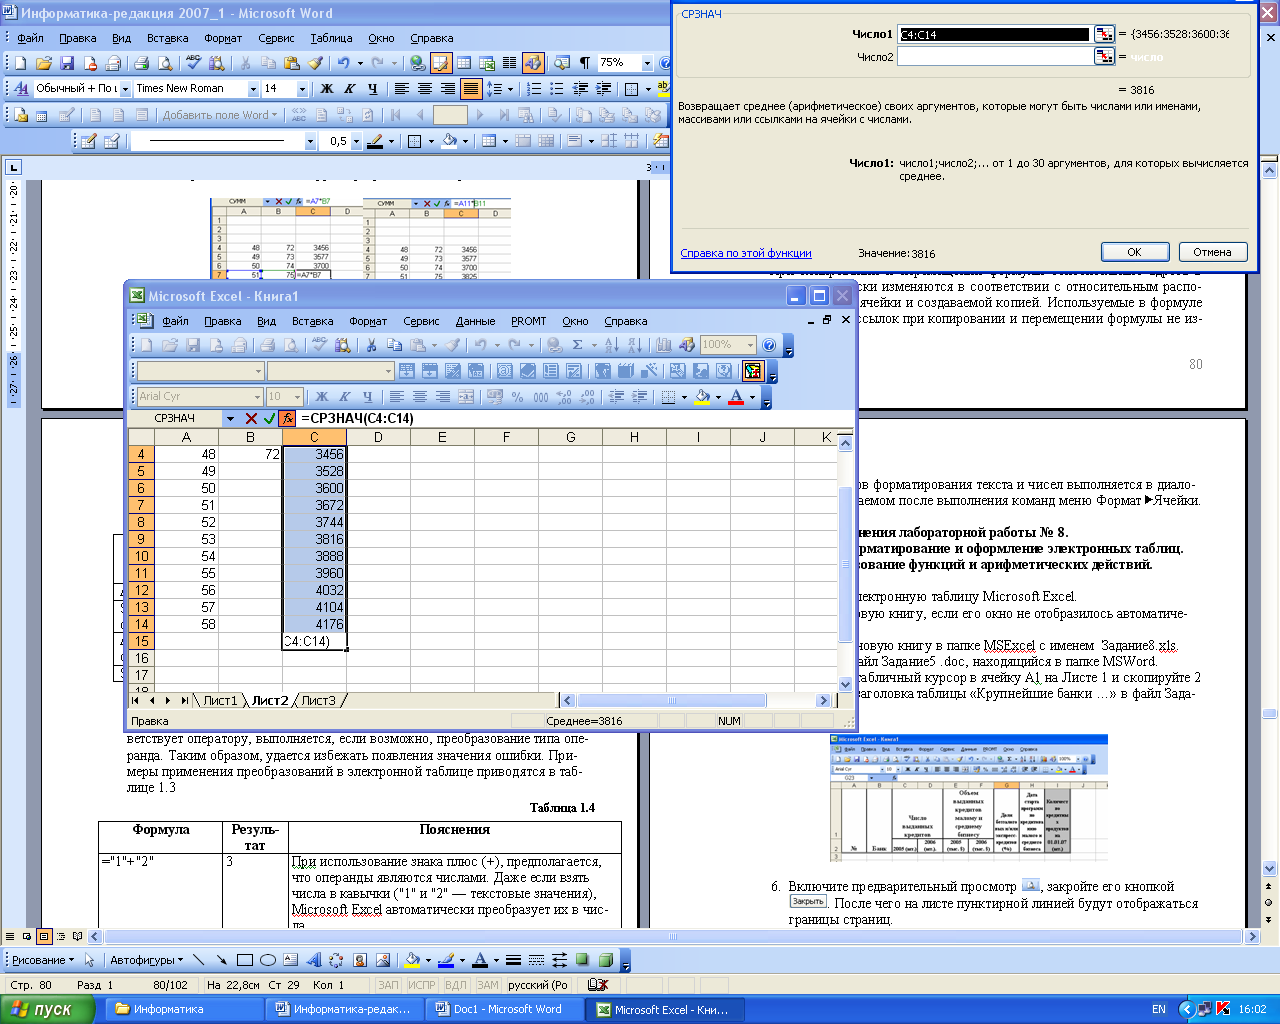Select Excel column header G
Image resolution: width=1280 pixels, height=1024 pixels.
(570, 437)
